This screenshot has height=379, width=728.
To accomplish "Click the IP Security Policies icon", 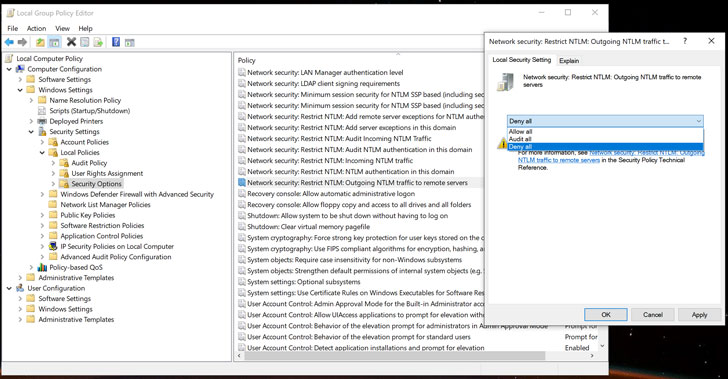I will 53,246.
